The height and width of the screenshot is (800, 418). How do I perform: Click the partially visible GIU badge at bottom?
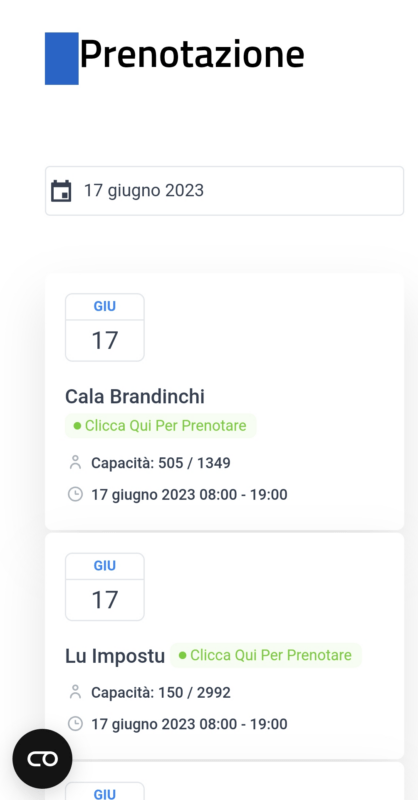coord(105,792)
